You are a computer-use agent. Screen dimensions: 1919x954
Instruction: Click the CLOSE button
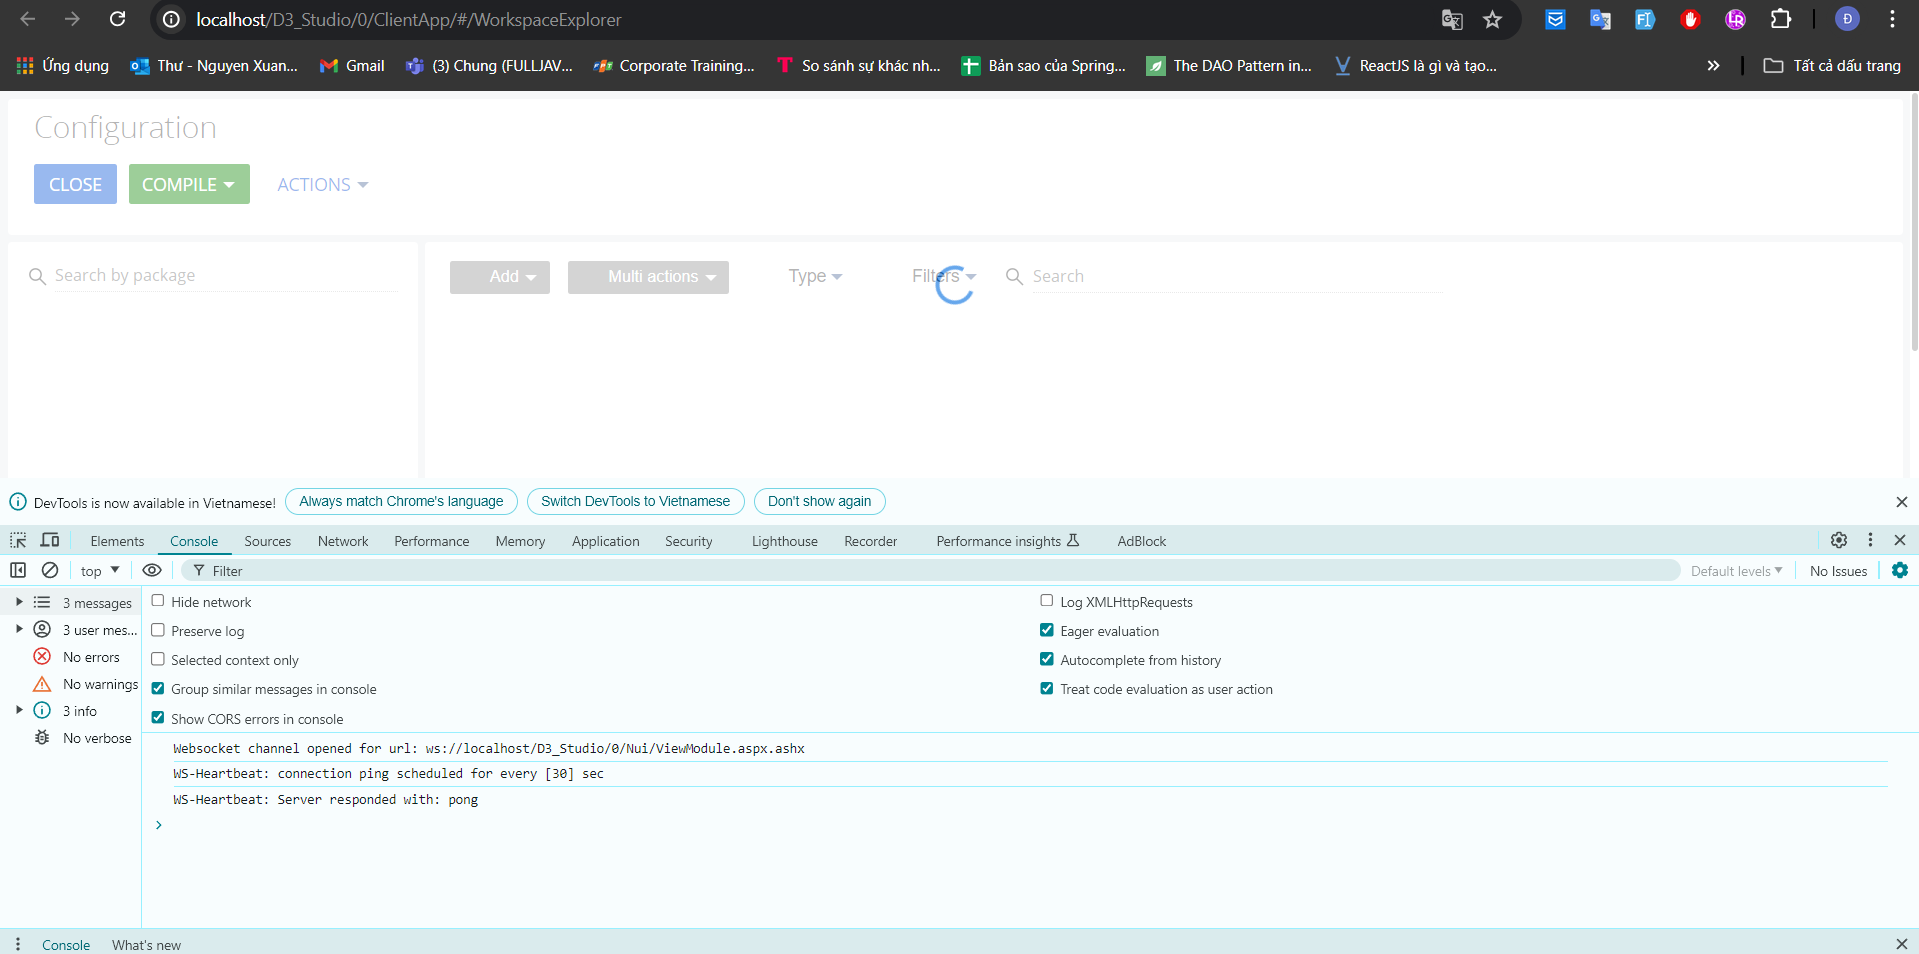click(x=75, y=184)
